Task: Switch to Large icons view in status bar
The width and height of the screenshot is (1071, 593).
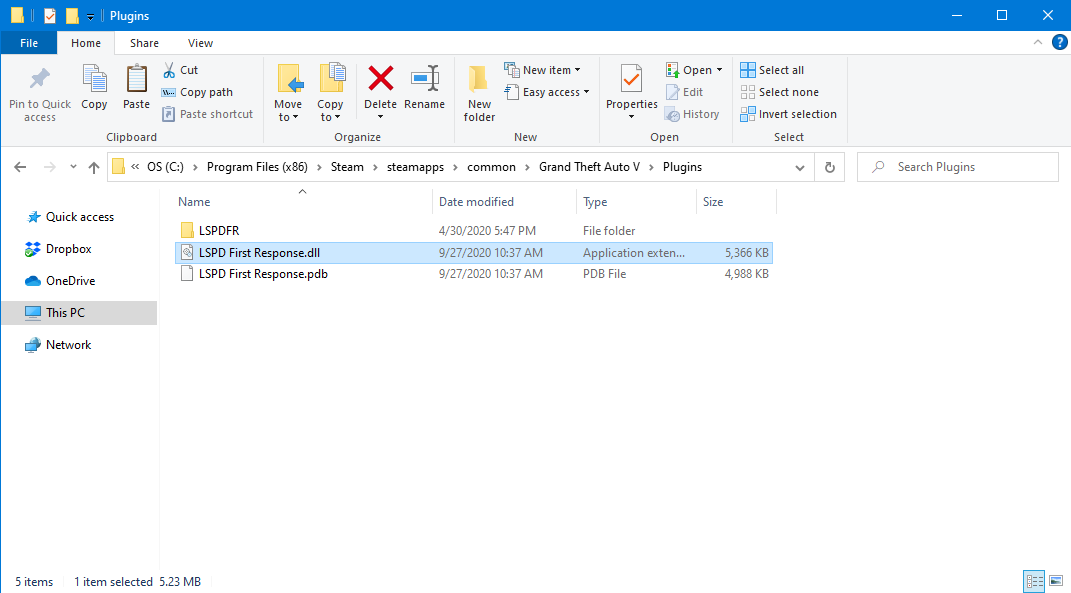Action: click(x=1056, y=581)
